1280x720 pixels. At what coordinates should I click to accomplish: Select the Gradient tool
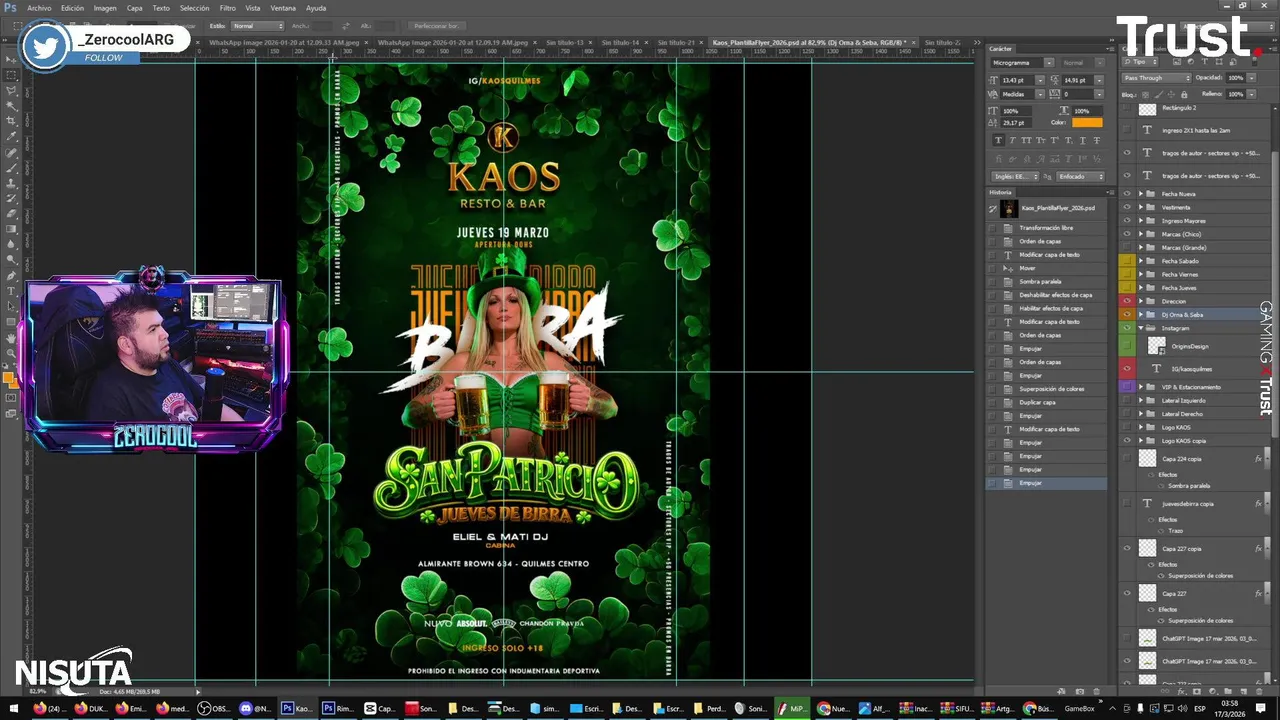[x=11, y=228]
